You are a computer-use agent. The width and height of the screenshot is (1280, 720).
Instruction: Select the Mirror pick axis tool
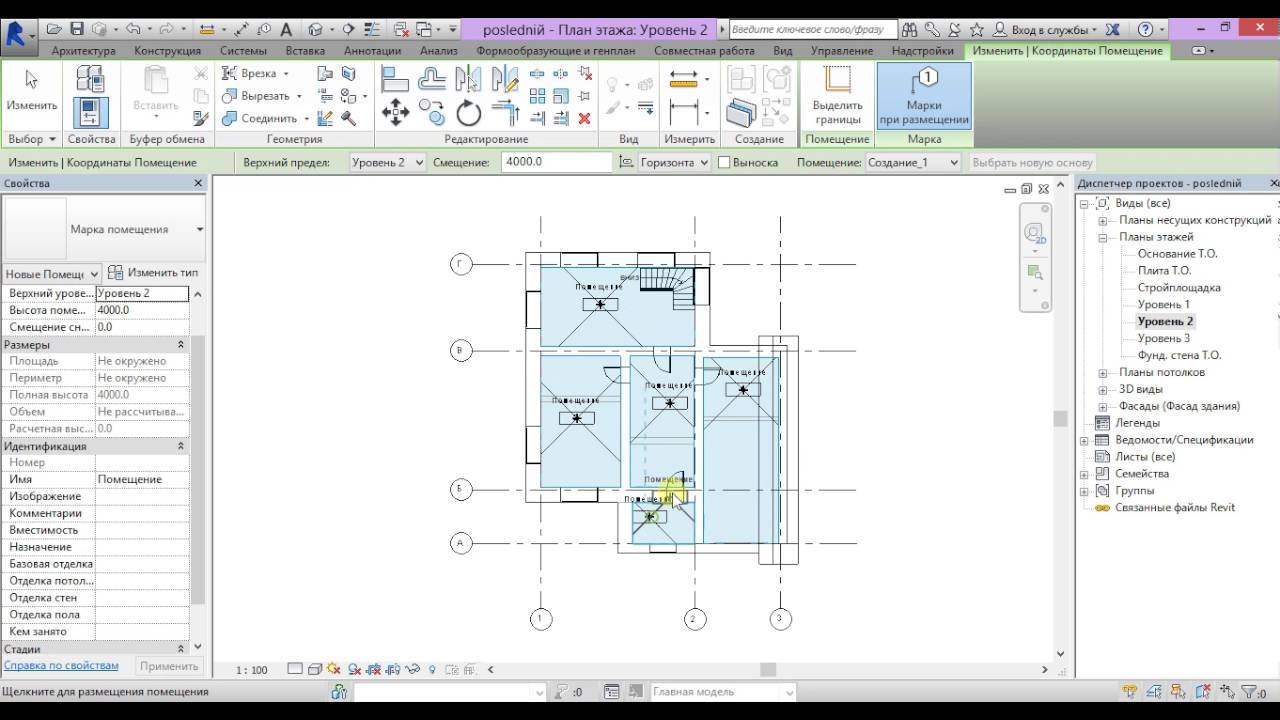click(468, 79)
